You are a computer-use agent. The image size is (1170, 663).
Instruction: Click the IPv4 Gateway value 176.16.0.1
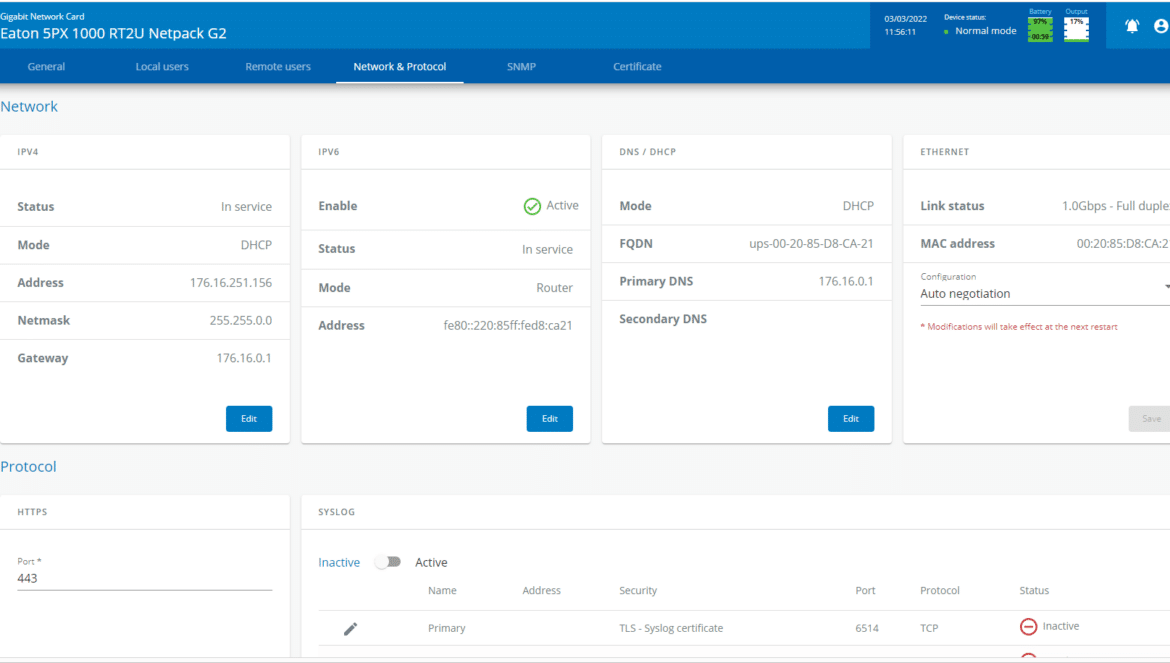pyautogui.click(x=244, y=358)
